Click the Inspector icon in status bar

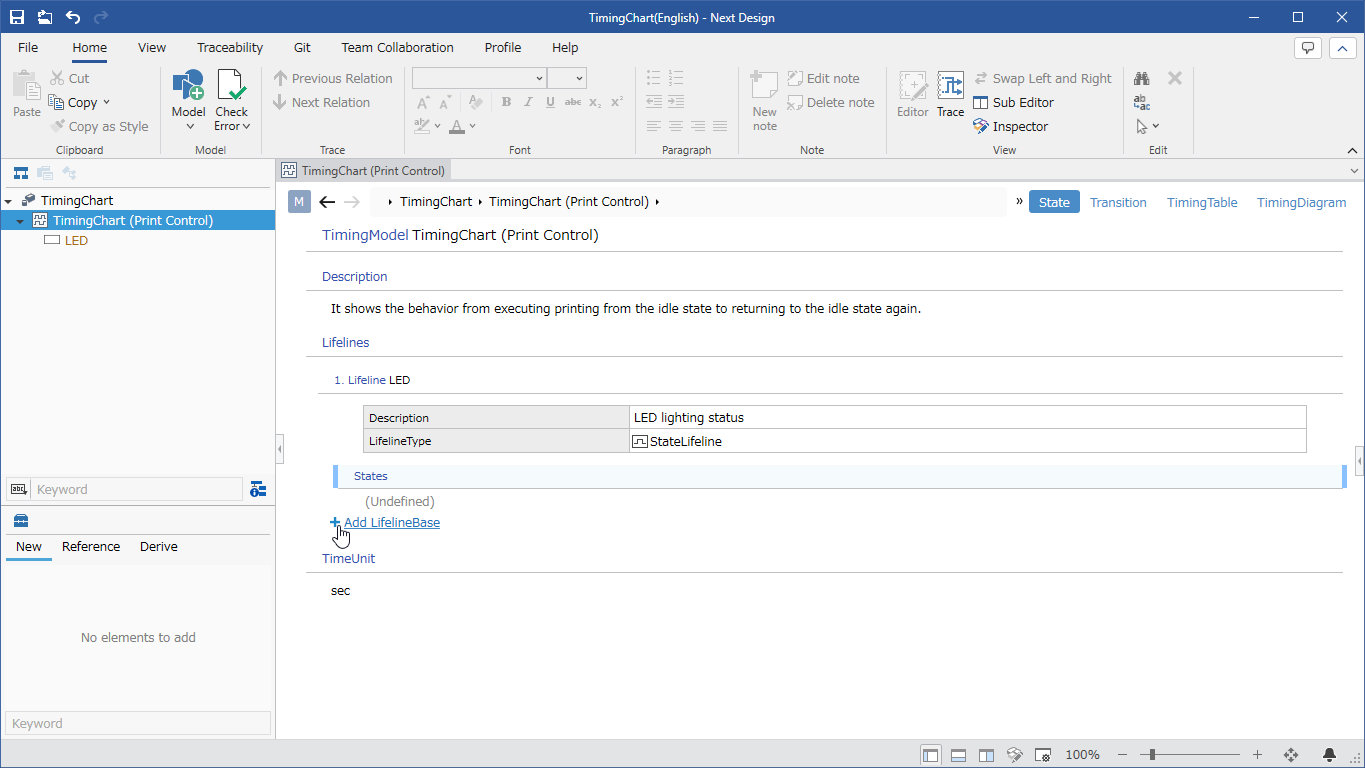[1014, 755]
